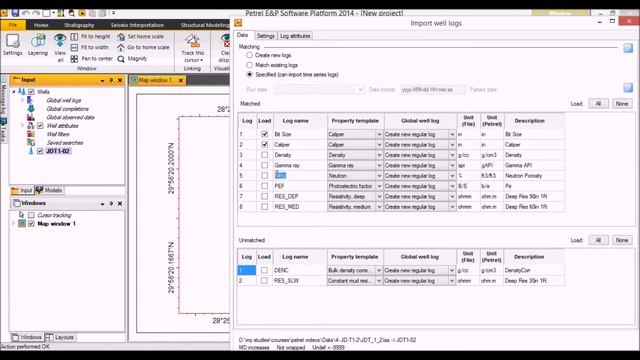Screen dimensions: 640x360
Task: Open Property template dropdown for Bit Size
Action: tap(379, 134)
